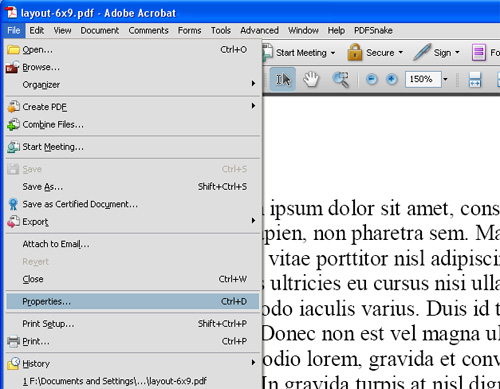
Task: Click the Zoom Out minus button
Action: click(x=371, y=79)
